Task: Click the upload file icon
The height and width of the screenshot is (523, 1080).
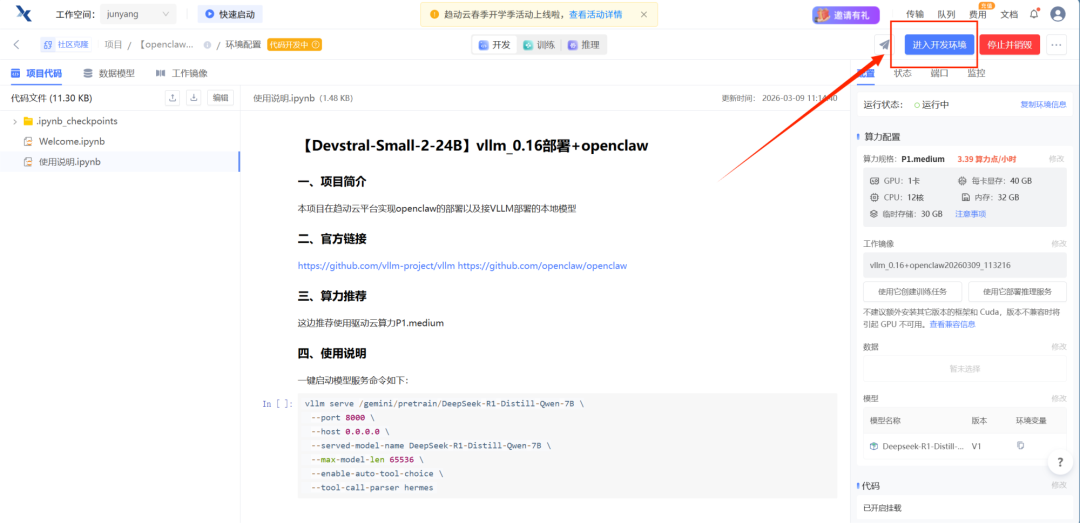Action: pyautogui.click(x=173, y=98)
